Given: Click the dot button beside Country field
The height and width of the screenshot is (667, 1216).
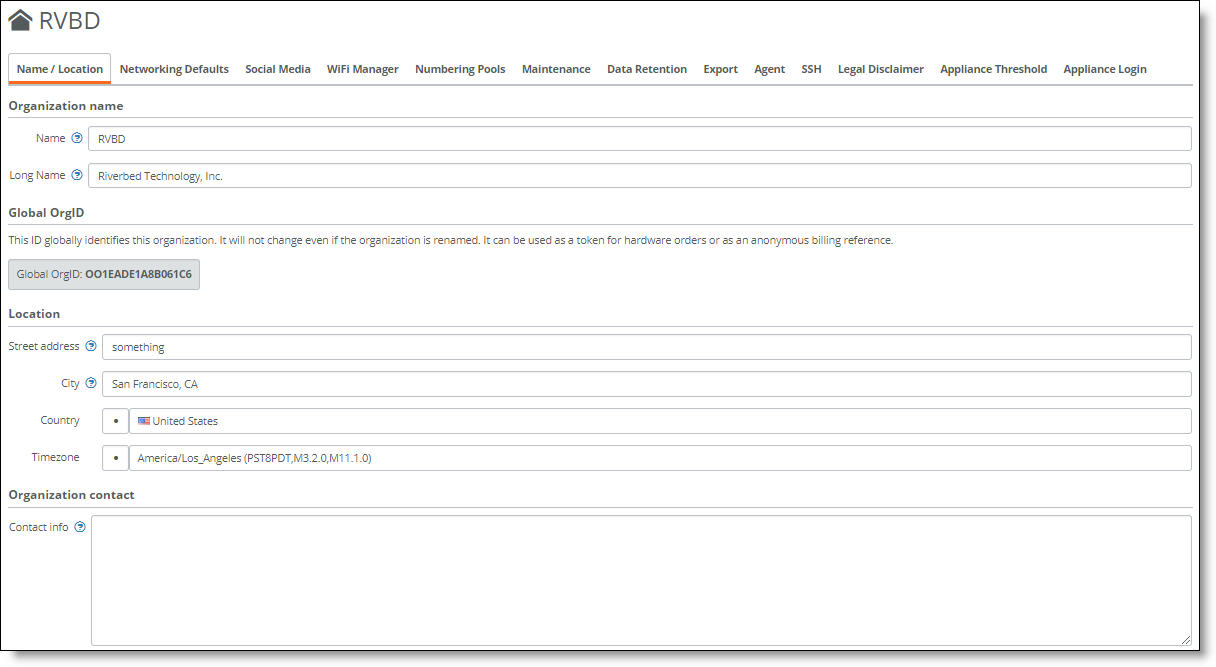Looking at the screenshot, I should click(x=116, y=421).
